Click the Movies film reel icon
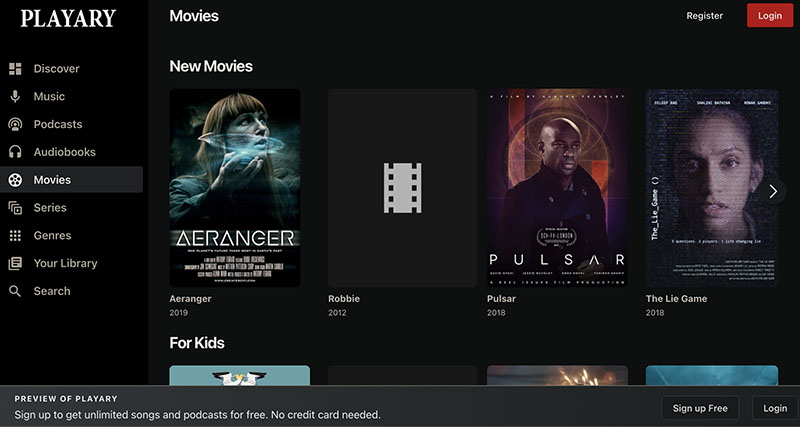 pyautogui.click(x=15, y=180)
